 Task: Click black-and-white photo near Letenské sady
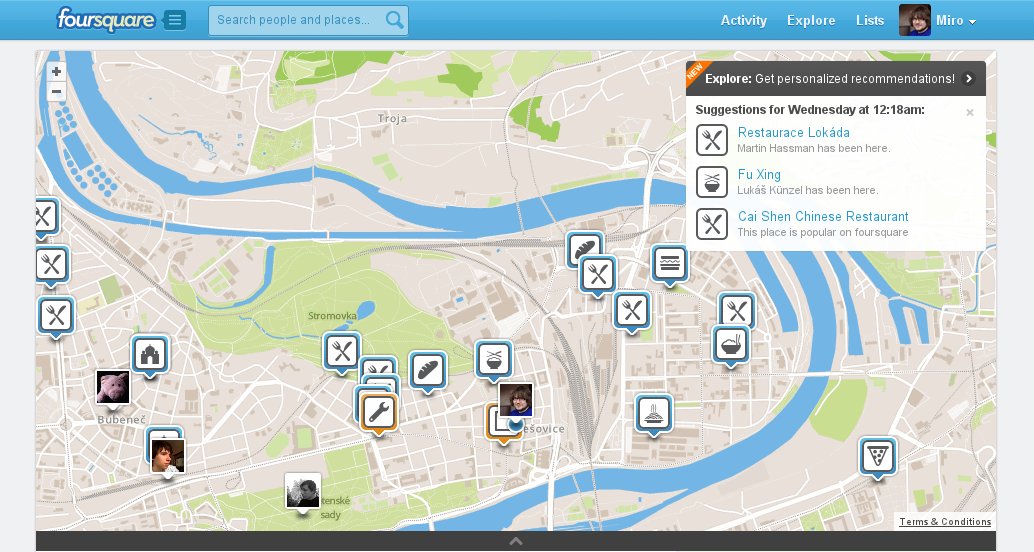click(x=303, y=491)
